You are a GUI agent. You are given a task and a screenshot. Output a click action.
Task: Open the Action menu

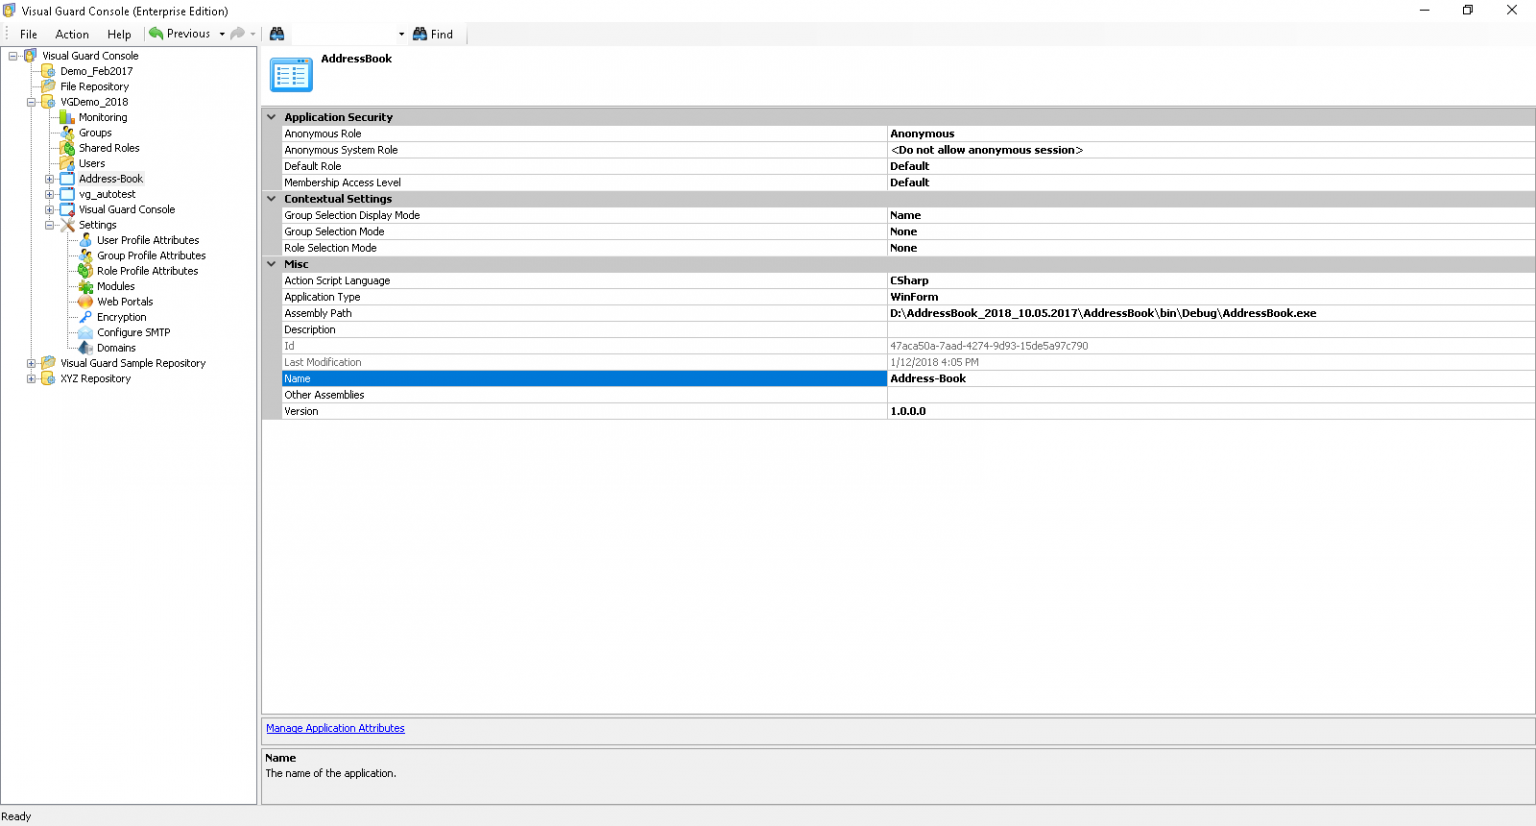[72, 34]
